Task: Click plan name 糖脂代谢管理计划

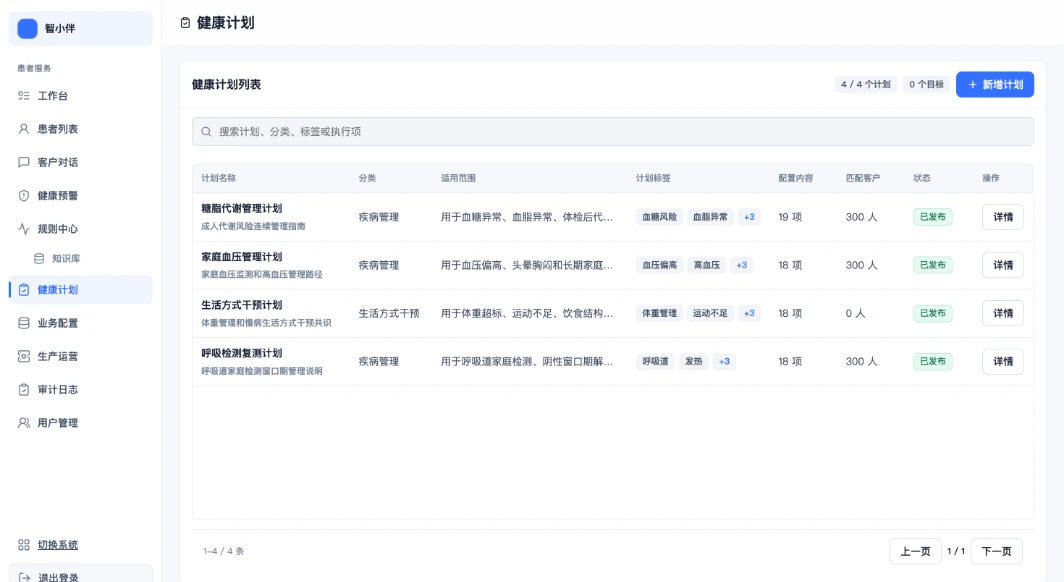Action: (242, 209)
